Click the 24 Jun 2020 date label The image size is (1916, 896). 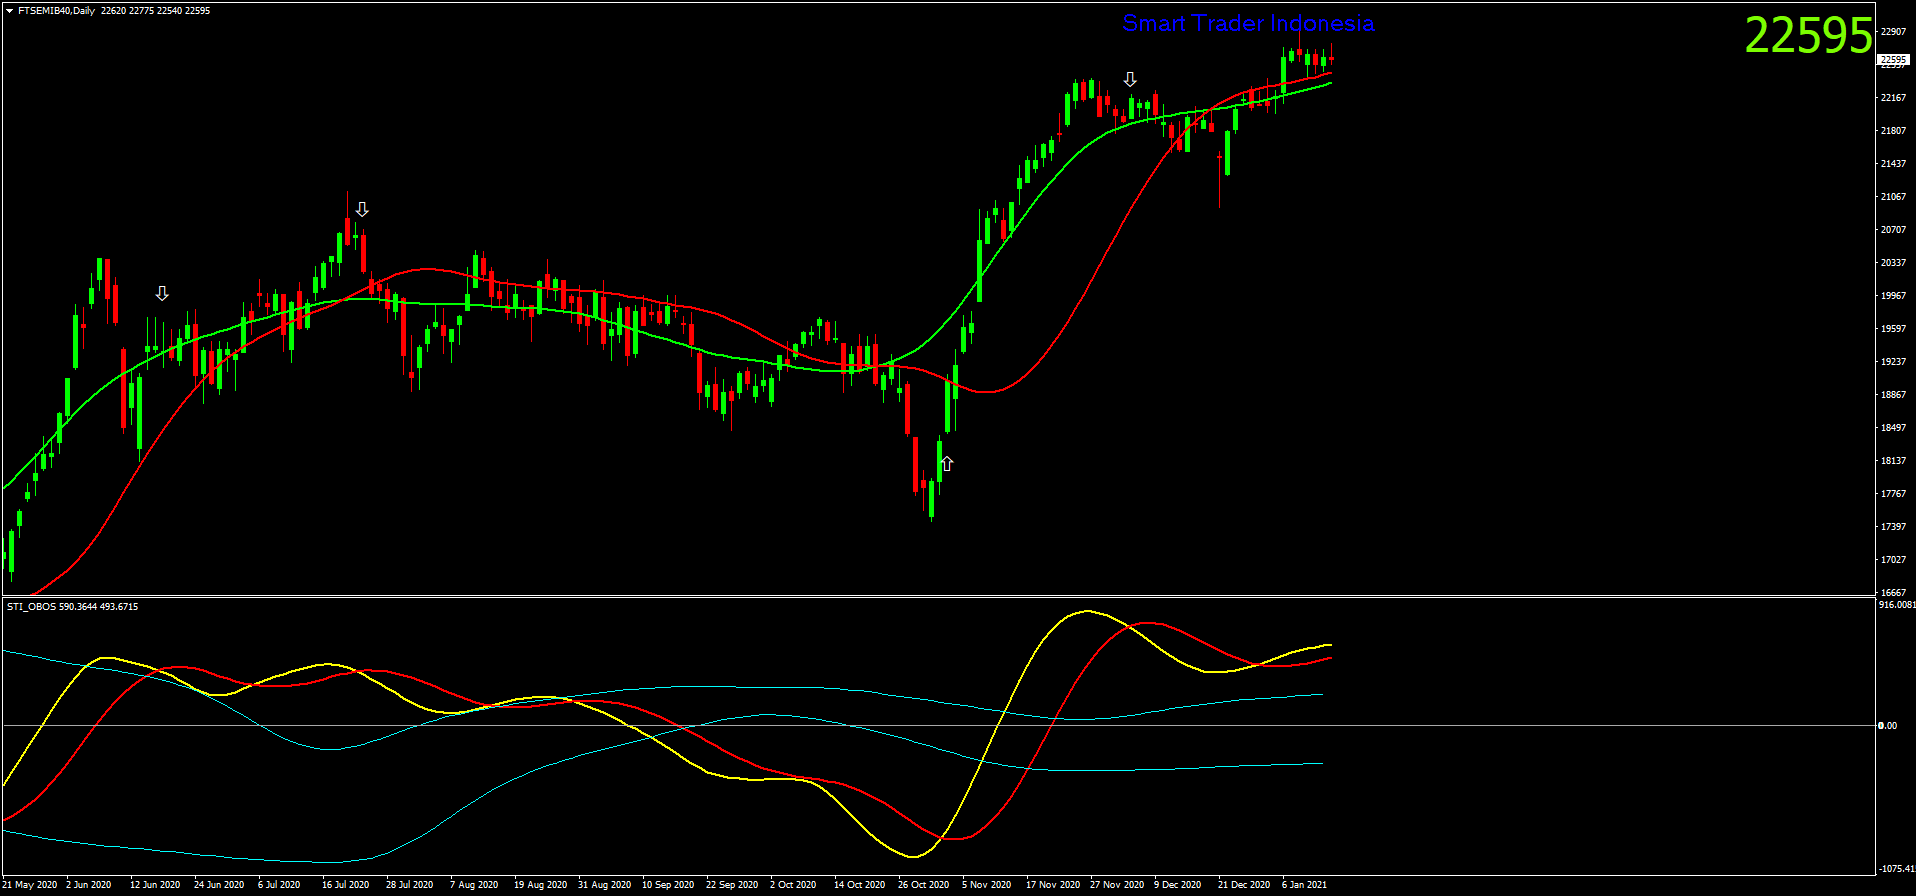click(219, 885)
